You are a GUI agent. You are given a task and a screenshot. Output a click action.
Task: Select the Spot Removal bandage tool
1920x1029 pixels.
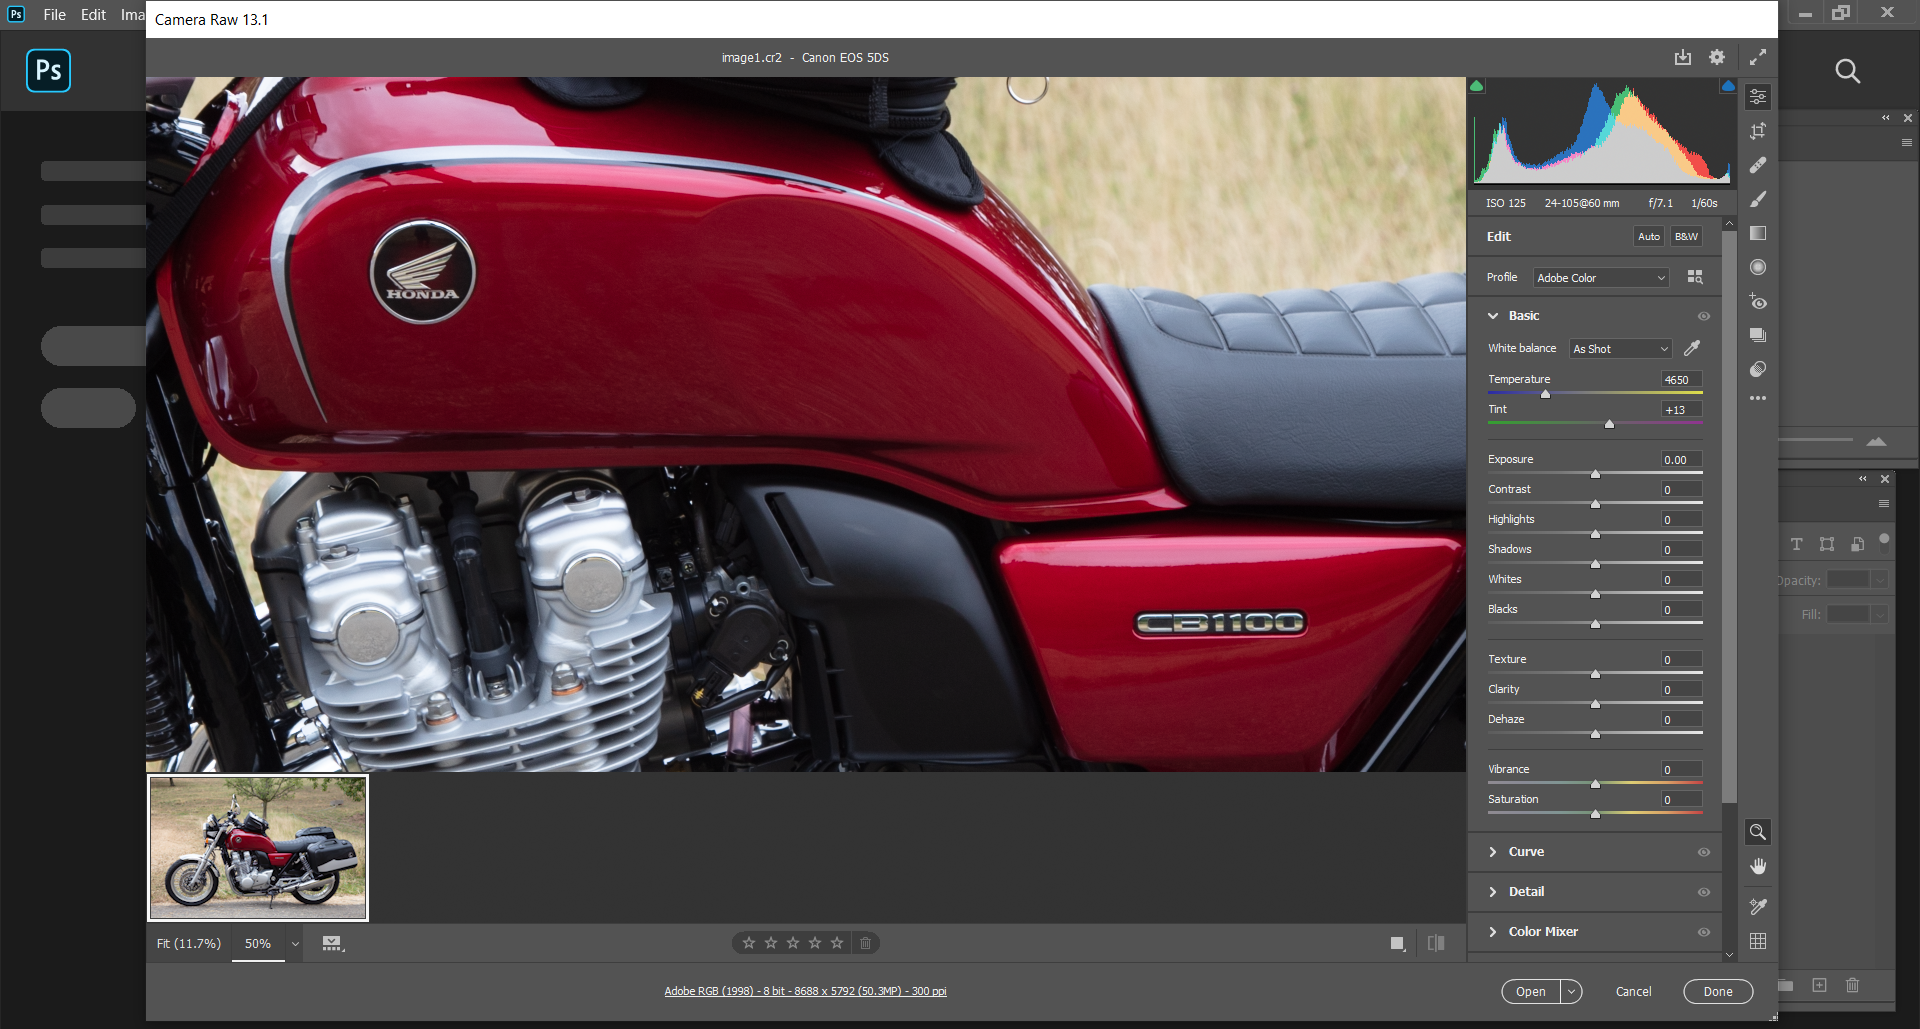point(1758,165)
